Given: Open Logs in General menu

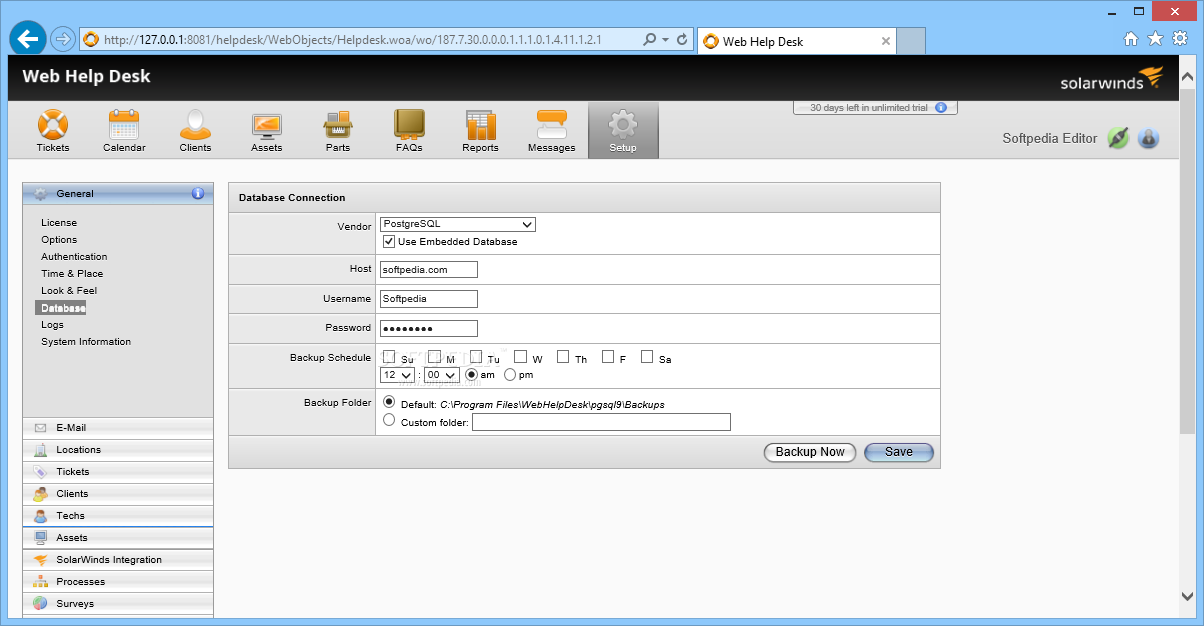Looking at the screenshot, I should tap(52, 325).
